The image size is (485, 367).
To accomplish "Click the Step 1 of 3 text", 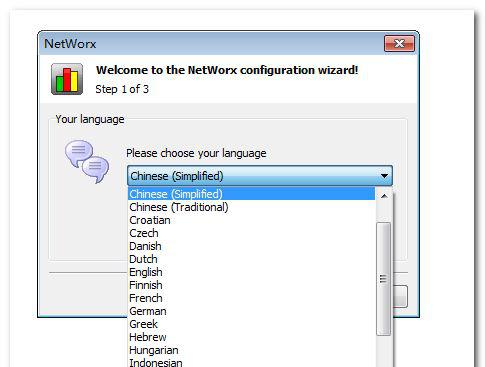I will tap(122, 89).
